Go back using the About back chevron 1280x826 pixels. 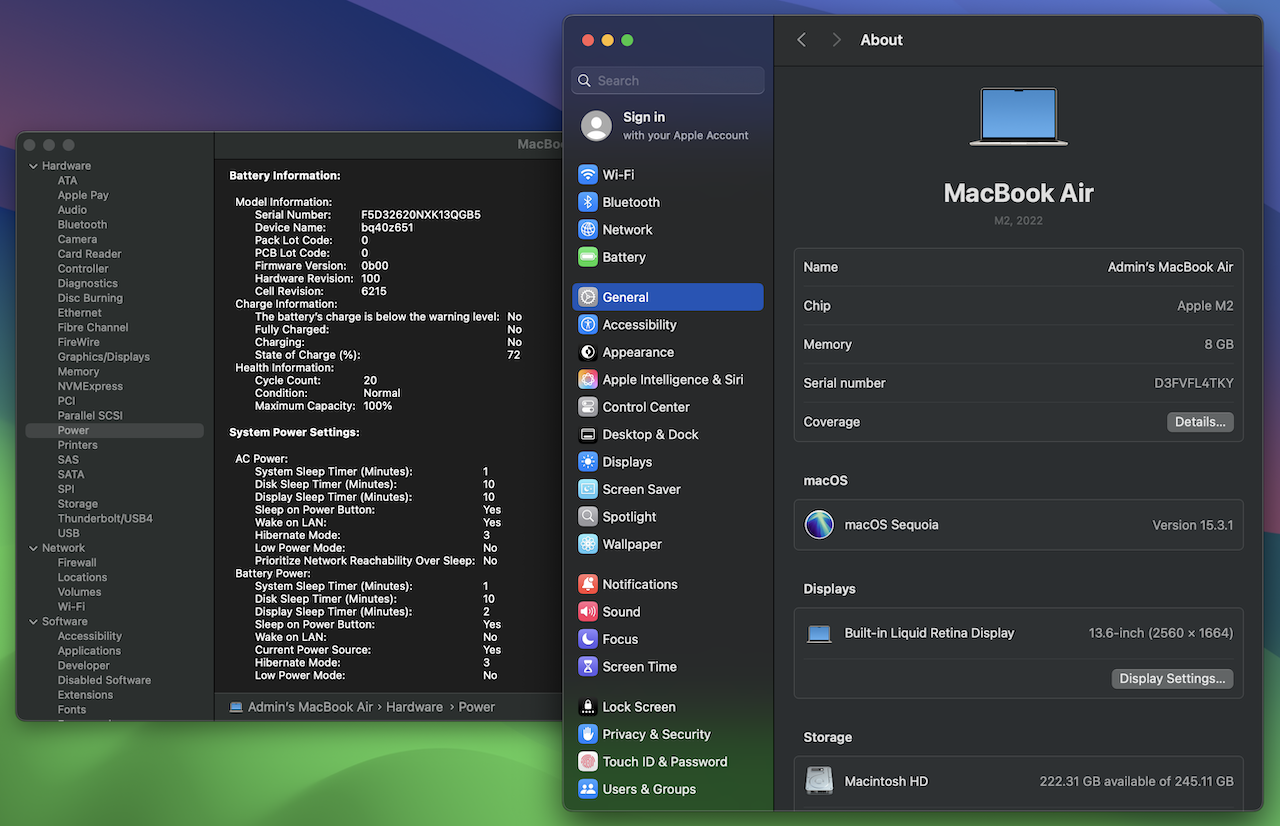click(802, 40)
